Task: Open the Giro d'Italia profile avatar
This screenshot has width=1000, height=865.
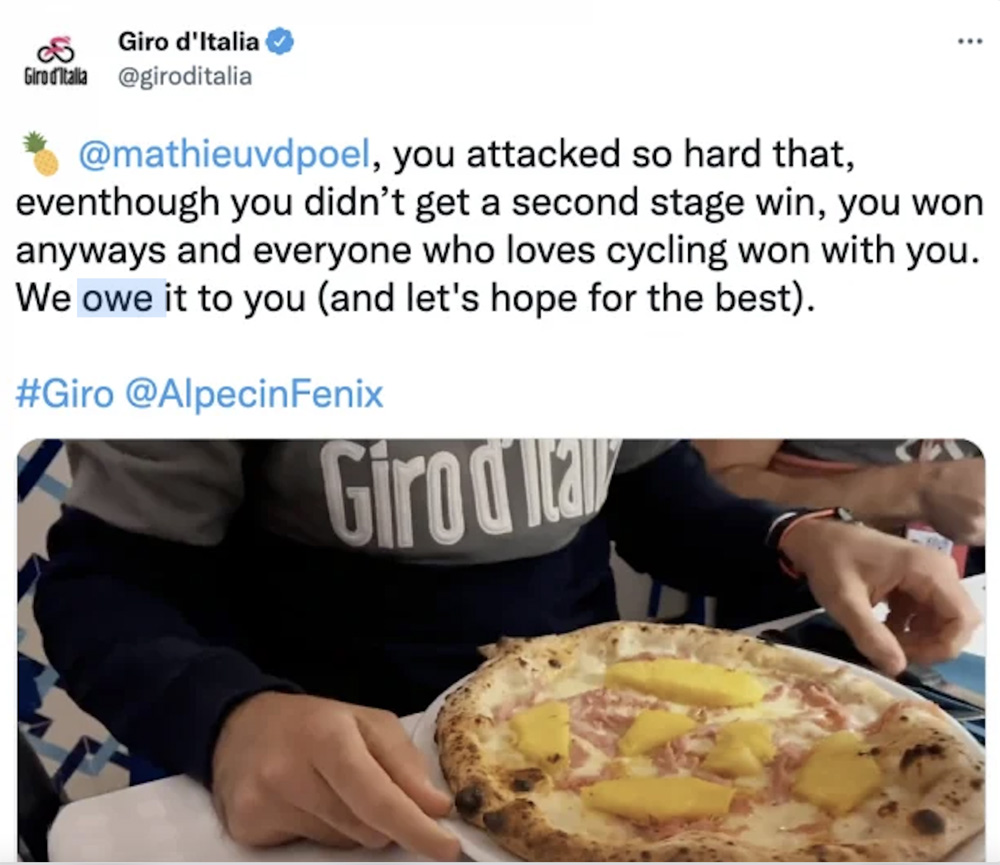Action: 55,60
